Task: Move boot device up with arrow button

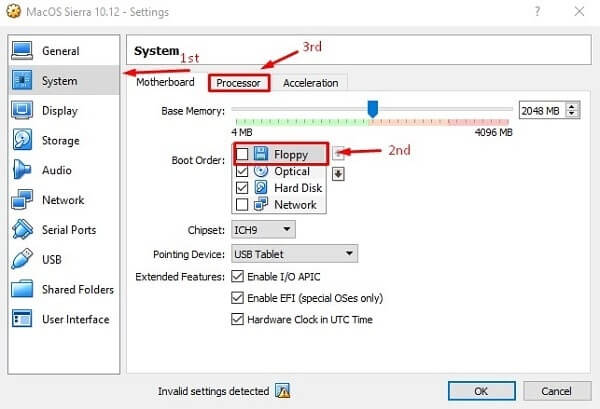Action: click(338, 153)
